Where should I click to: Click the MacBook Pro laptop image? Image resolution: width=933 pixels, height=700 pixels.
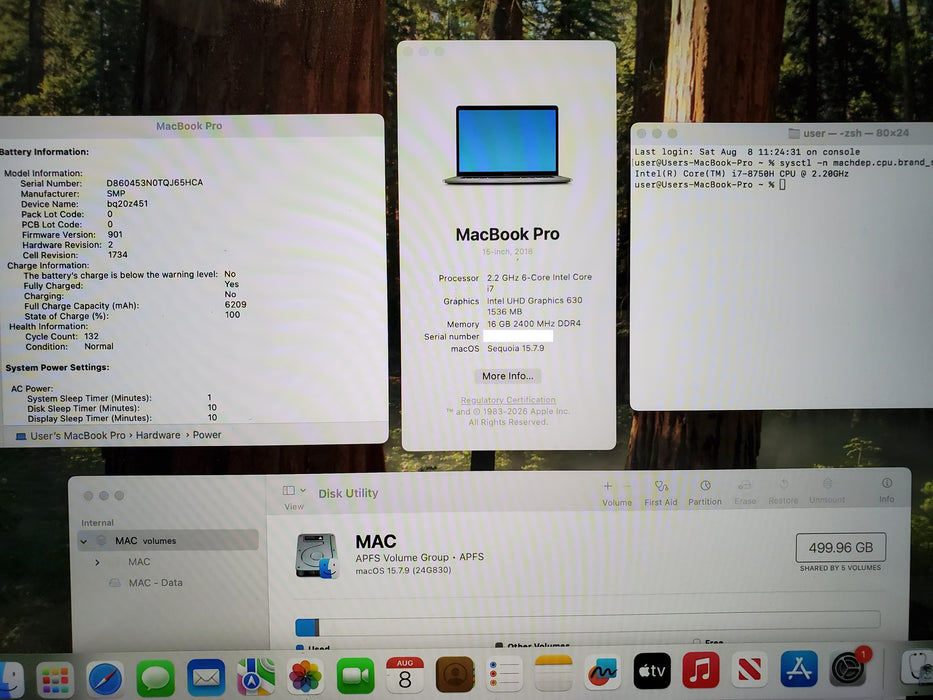coord(507,145)
